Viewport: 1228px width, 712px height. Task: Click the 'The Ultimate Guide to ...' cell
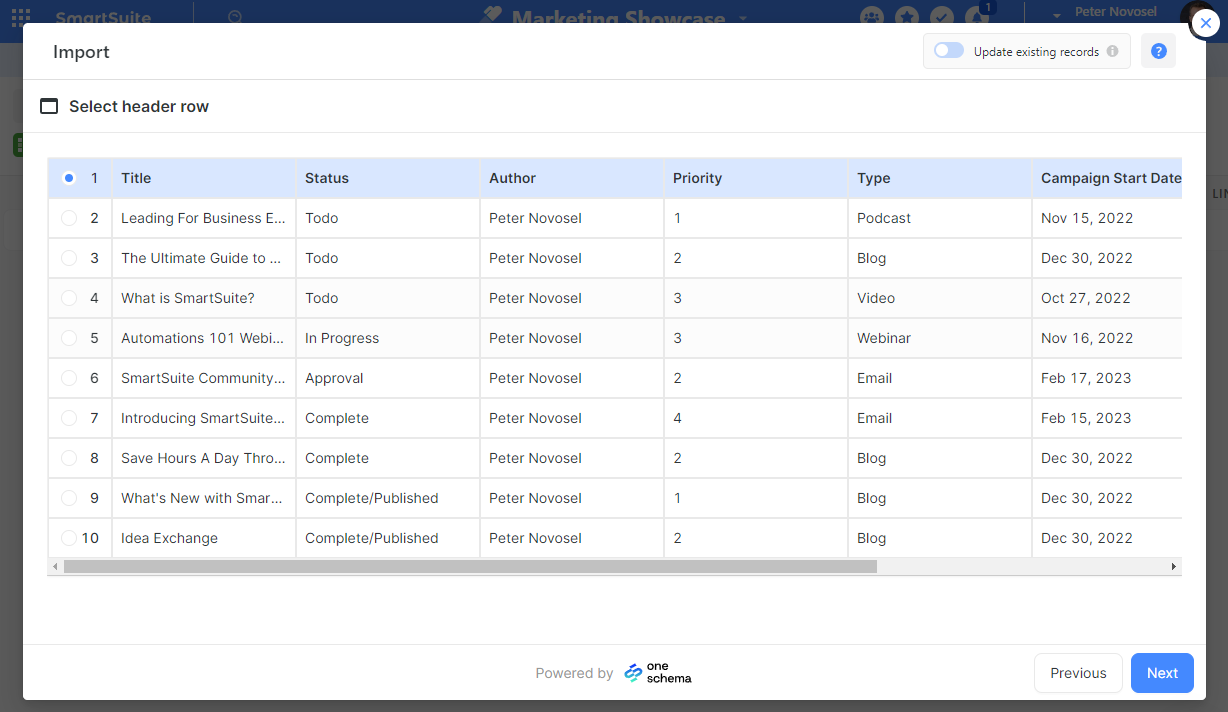[204, 258]
